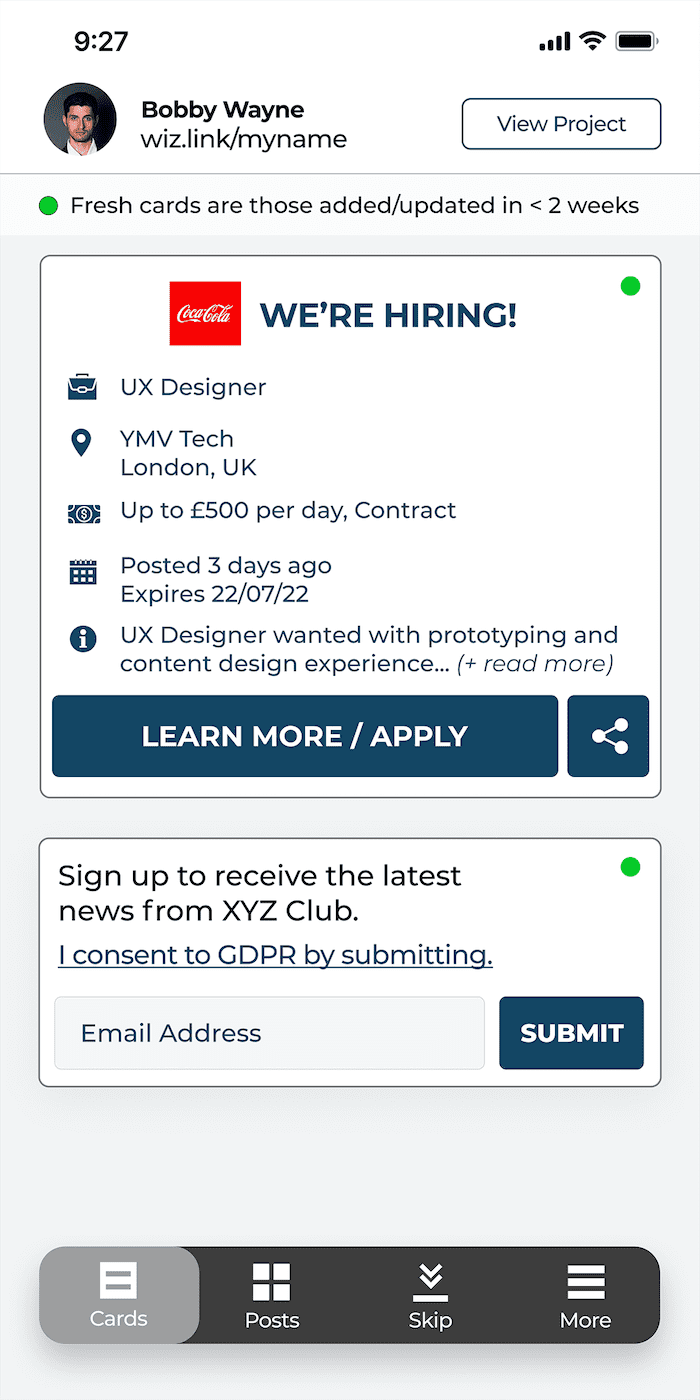Click the info circle icon

(x=83, y=639)
